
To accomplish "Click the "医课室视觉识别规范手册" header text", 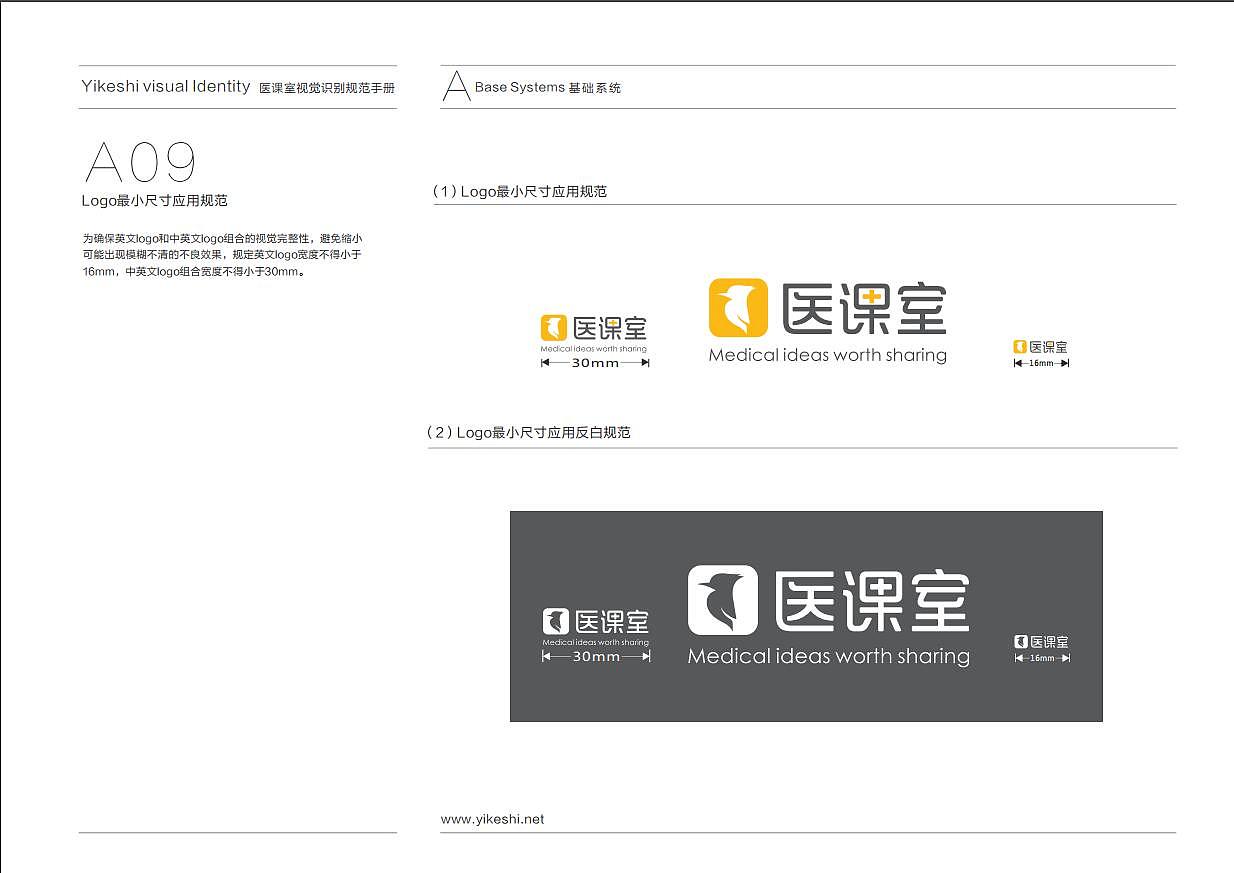I will [327, 89].
